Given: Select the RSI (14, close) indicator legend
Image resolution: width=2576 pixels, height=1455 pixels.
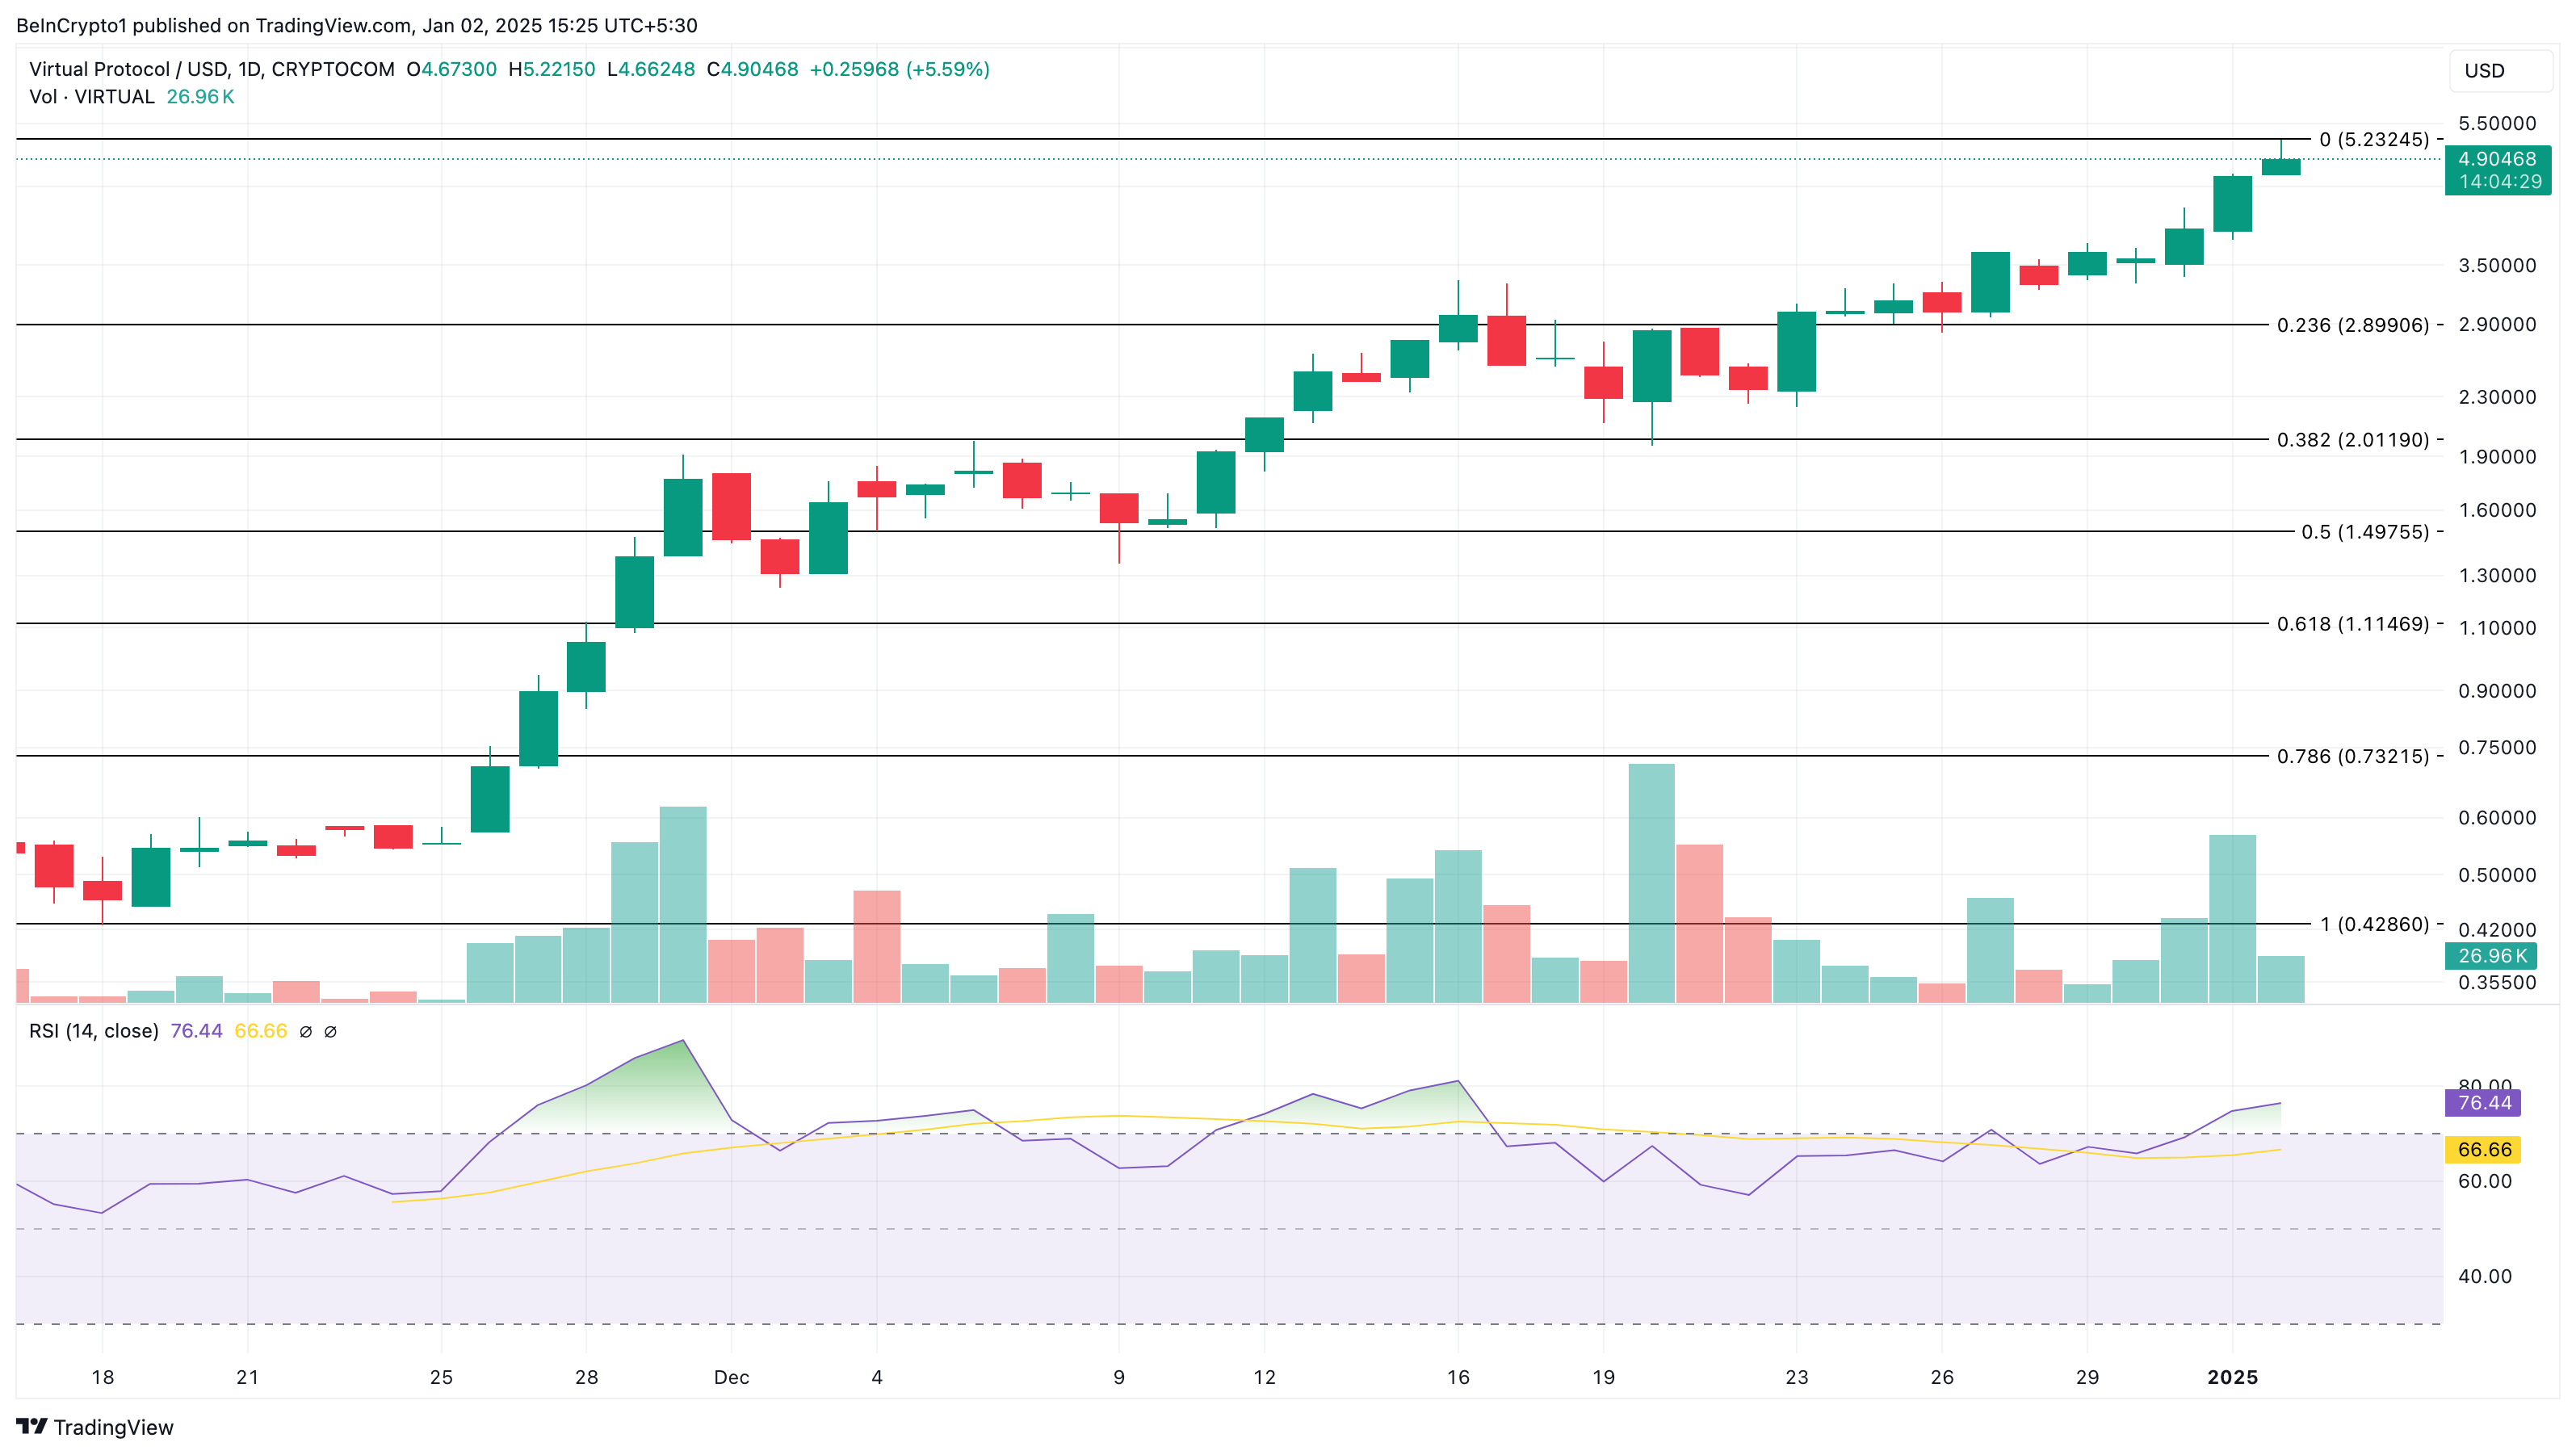Looking at the screenshot, I should point(94,1031).
